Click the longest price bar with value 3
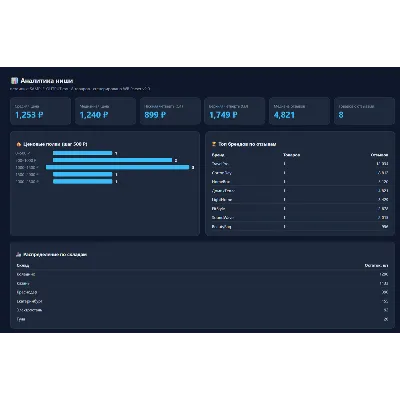Image resolution: width=400 pixels, height=400 pixels. pyautogui.click(x=117, y=167)
